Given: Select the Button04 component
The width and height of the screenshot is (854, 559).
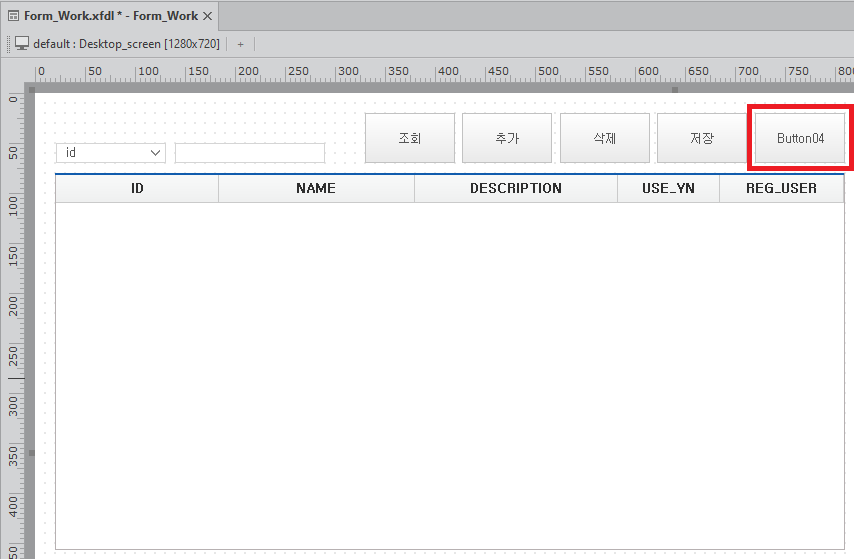Looking at the screenshot, I should point(800,138).
